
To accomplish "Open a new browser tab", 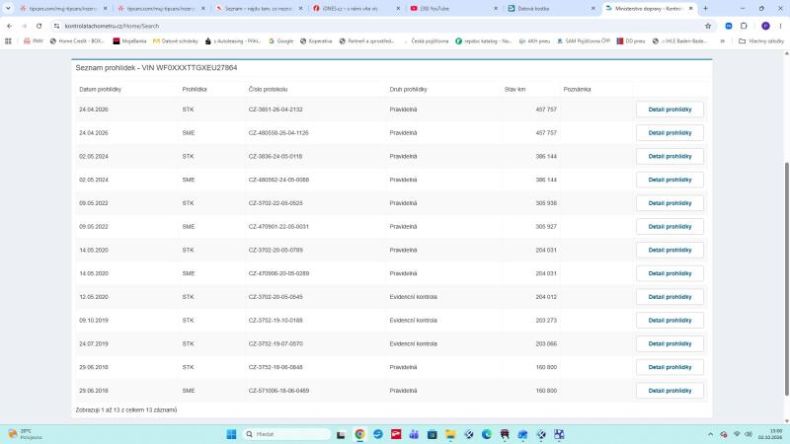I will coord(705,9).
